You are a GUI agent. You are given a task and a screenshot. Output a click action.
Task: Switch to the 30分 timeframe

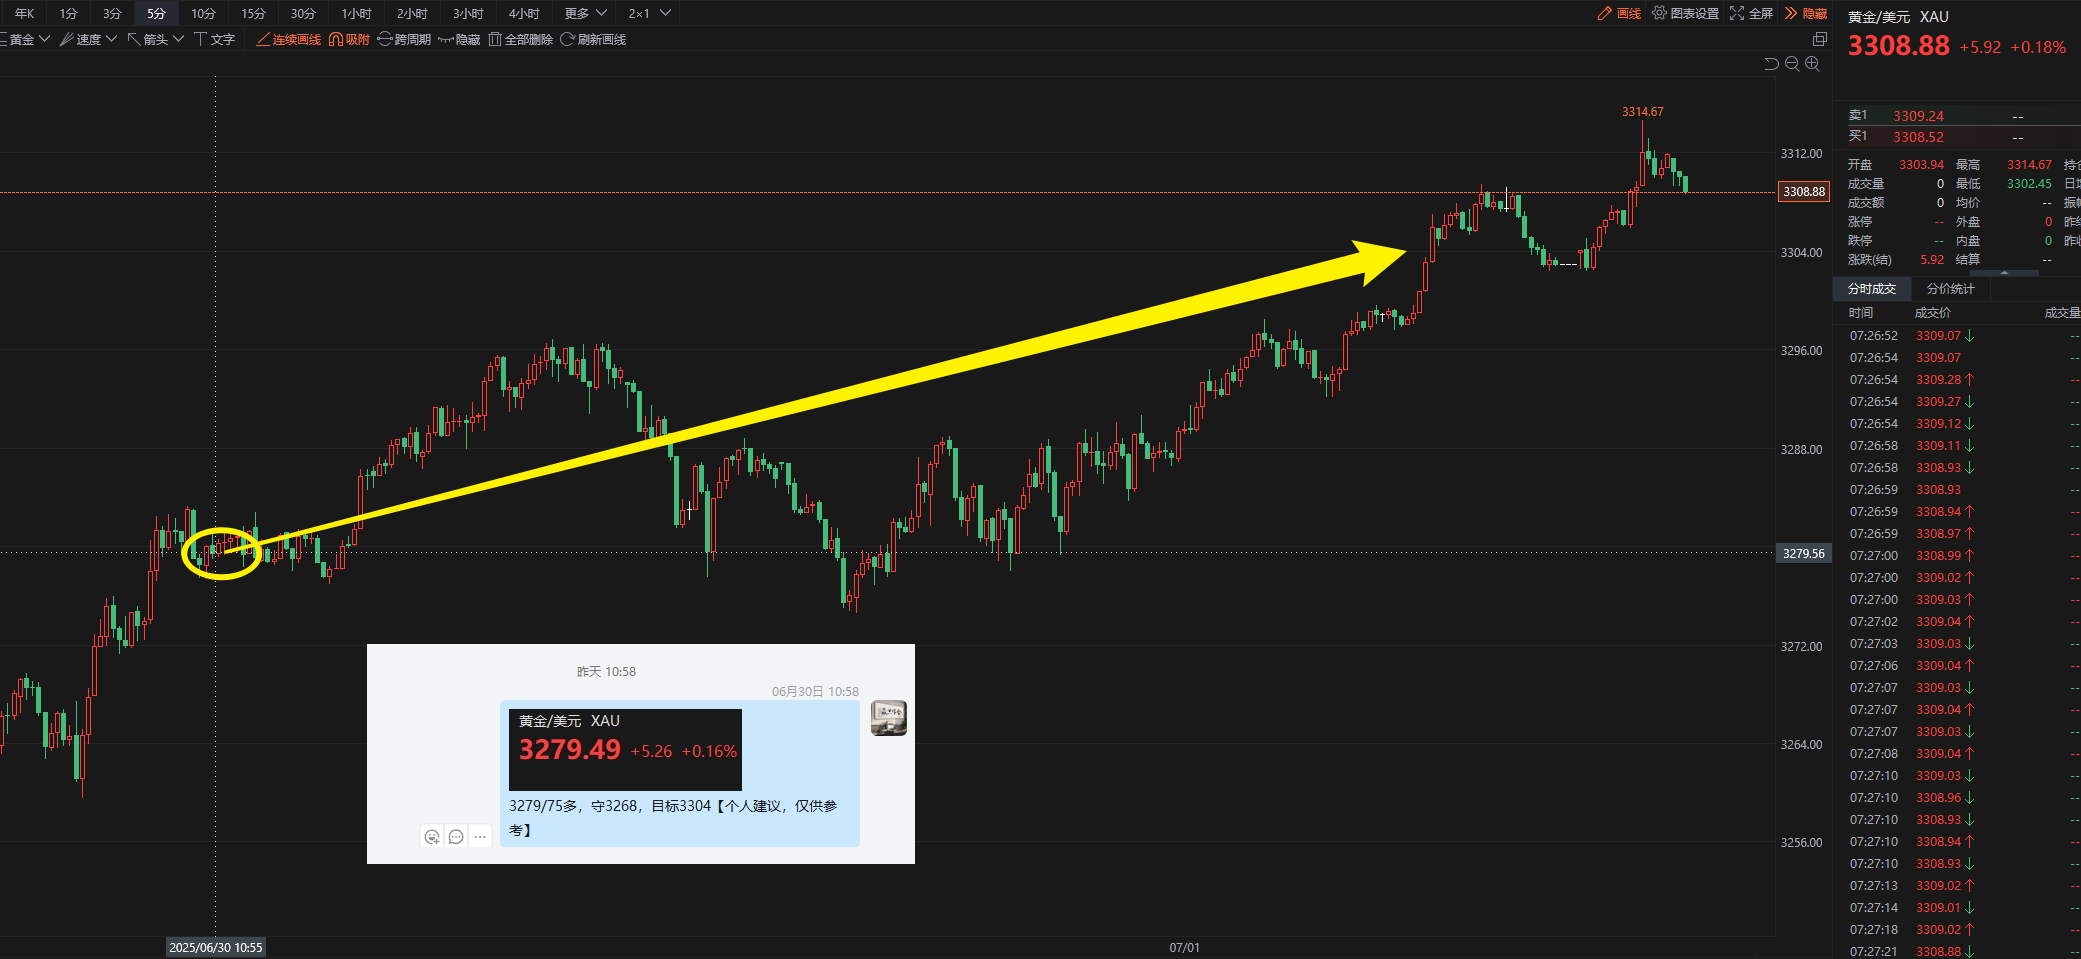(303, 13)
